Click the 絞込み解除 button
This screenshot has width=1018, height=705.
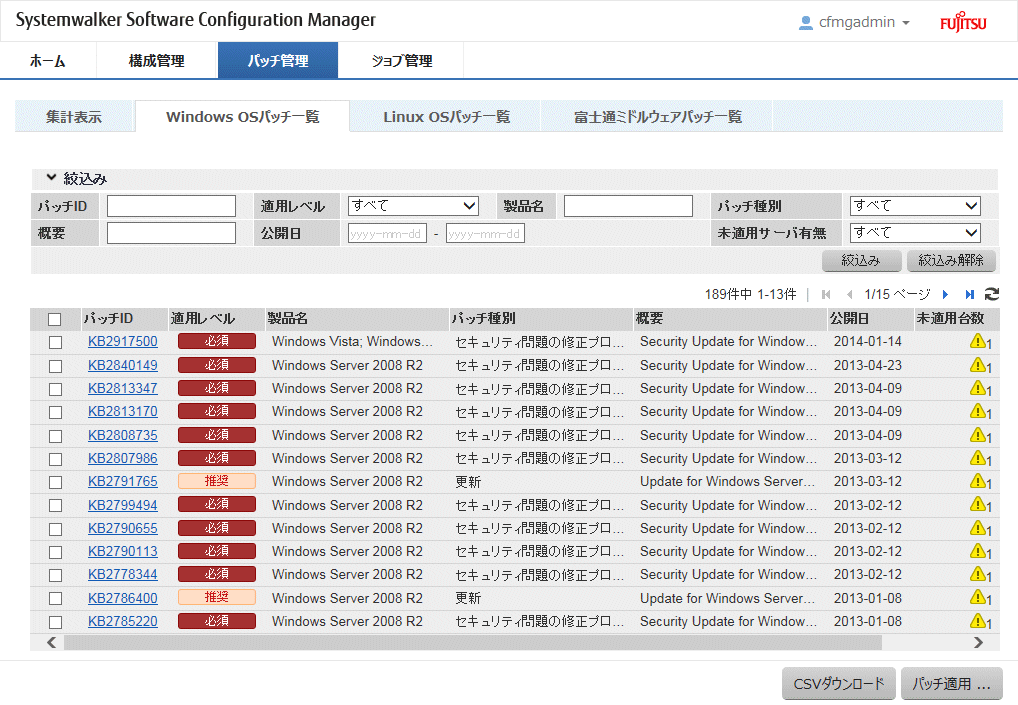point(950,260)
